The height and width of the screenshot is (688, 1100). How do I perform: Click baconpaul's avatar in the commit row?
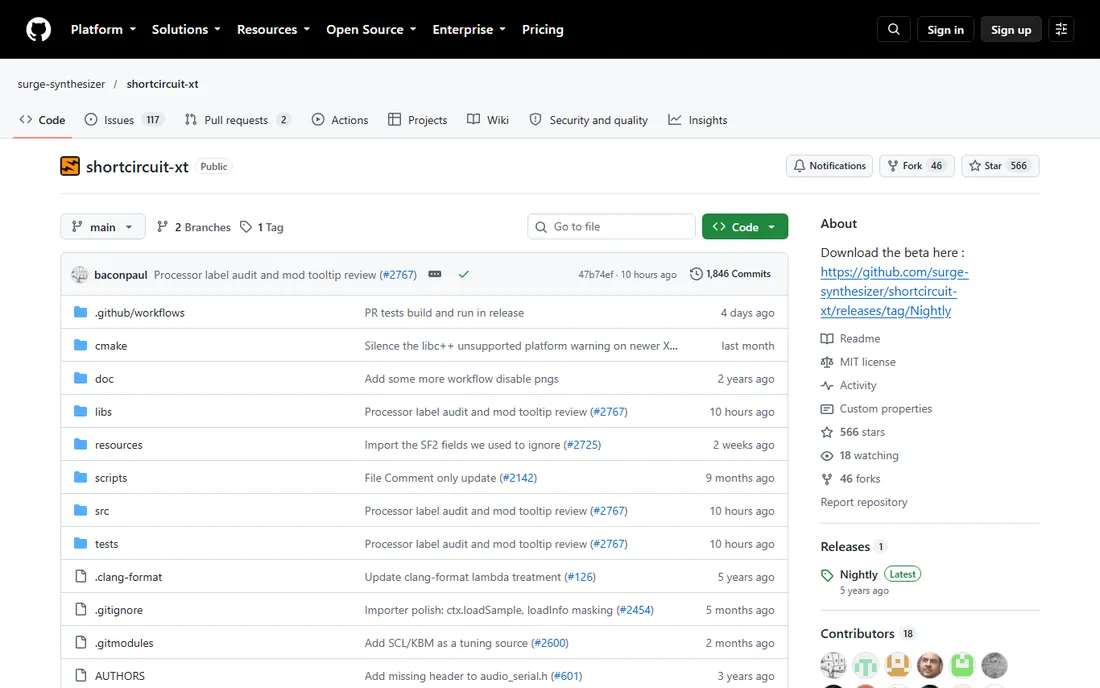coord(79,274)
